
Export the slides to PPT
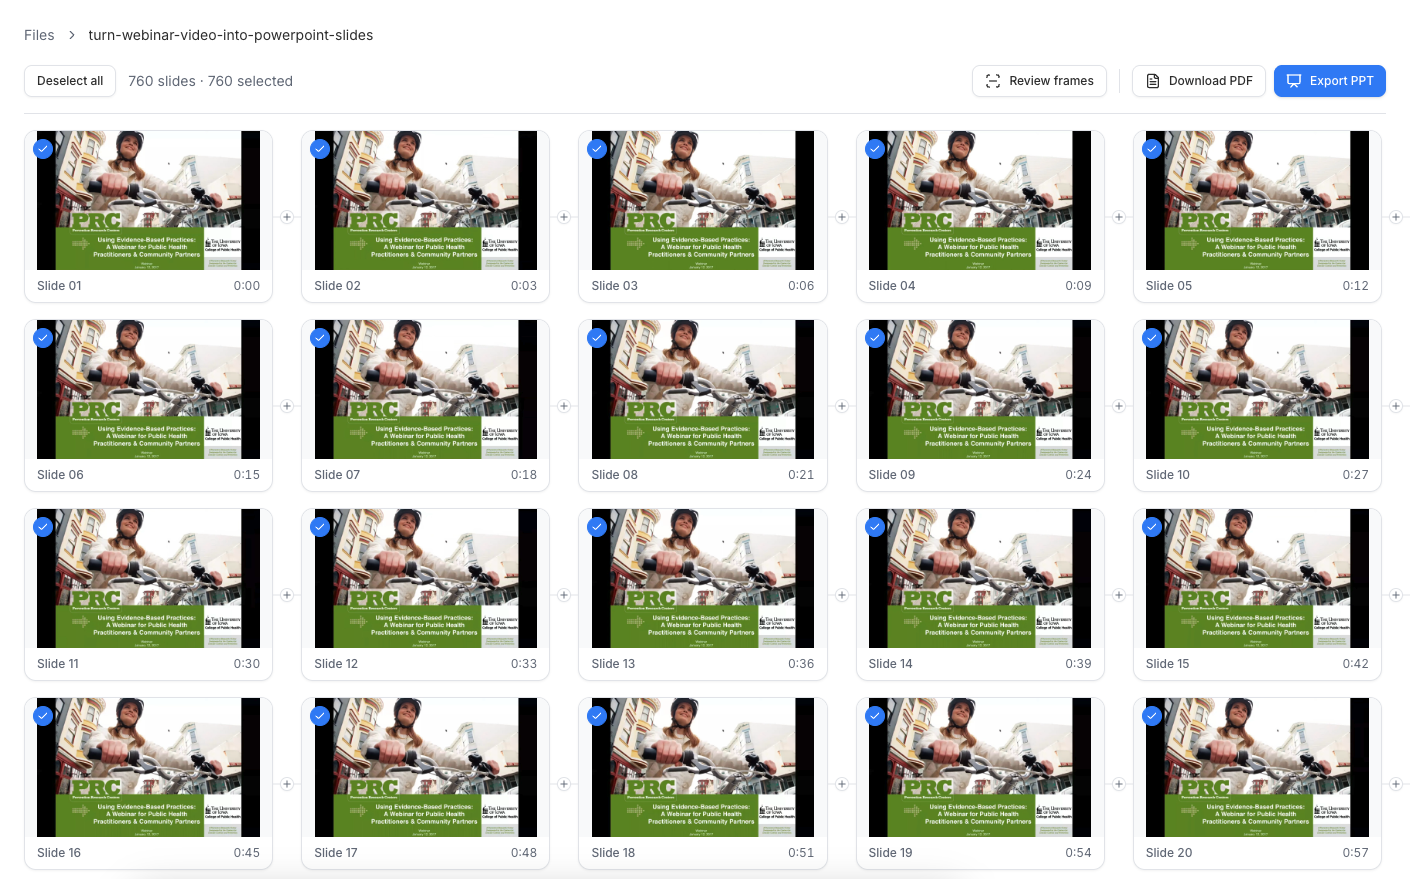(1330, 81)
